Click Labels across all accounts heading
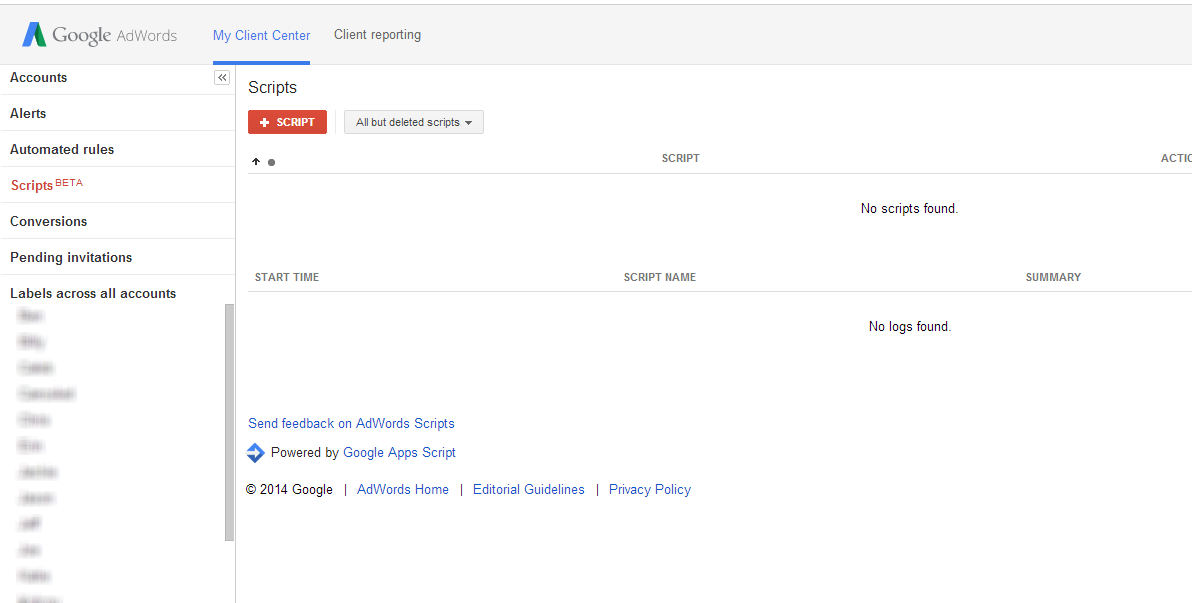 94,294
